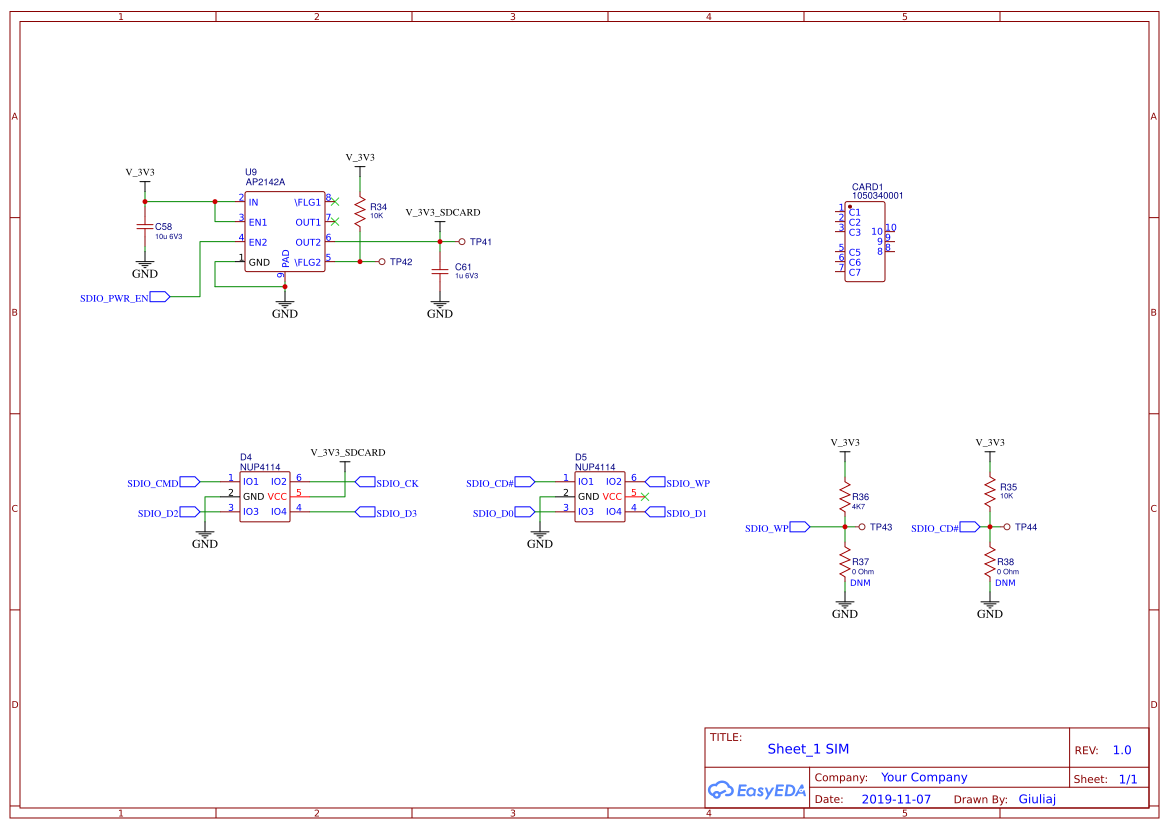Select the D4 NUP4114 component
This screenshot has width=1169, height=828.
265,496
